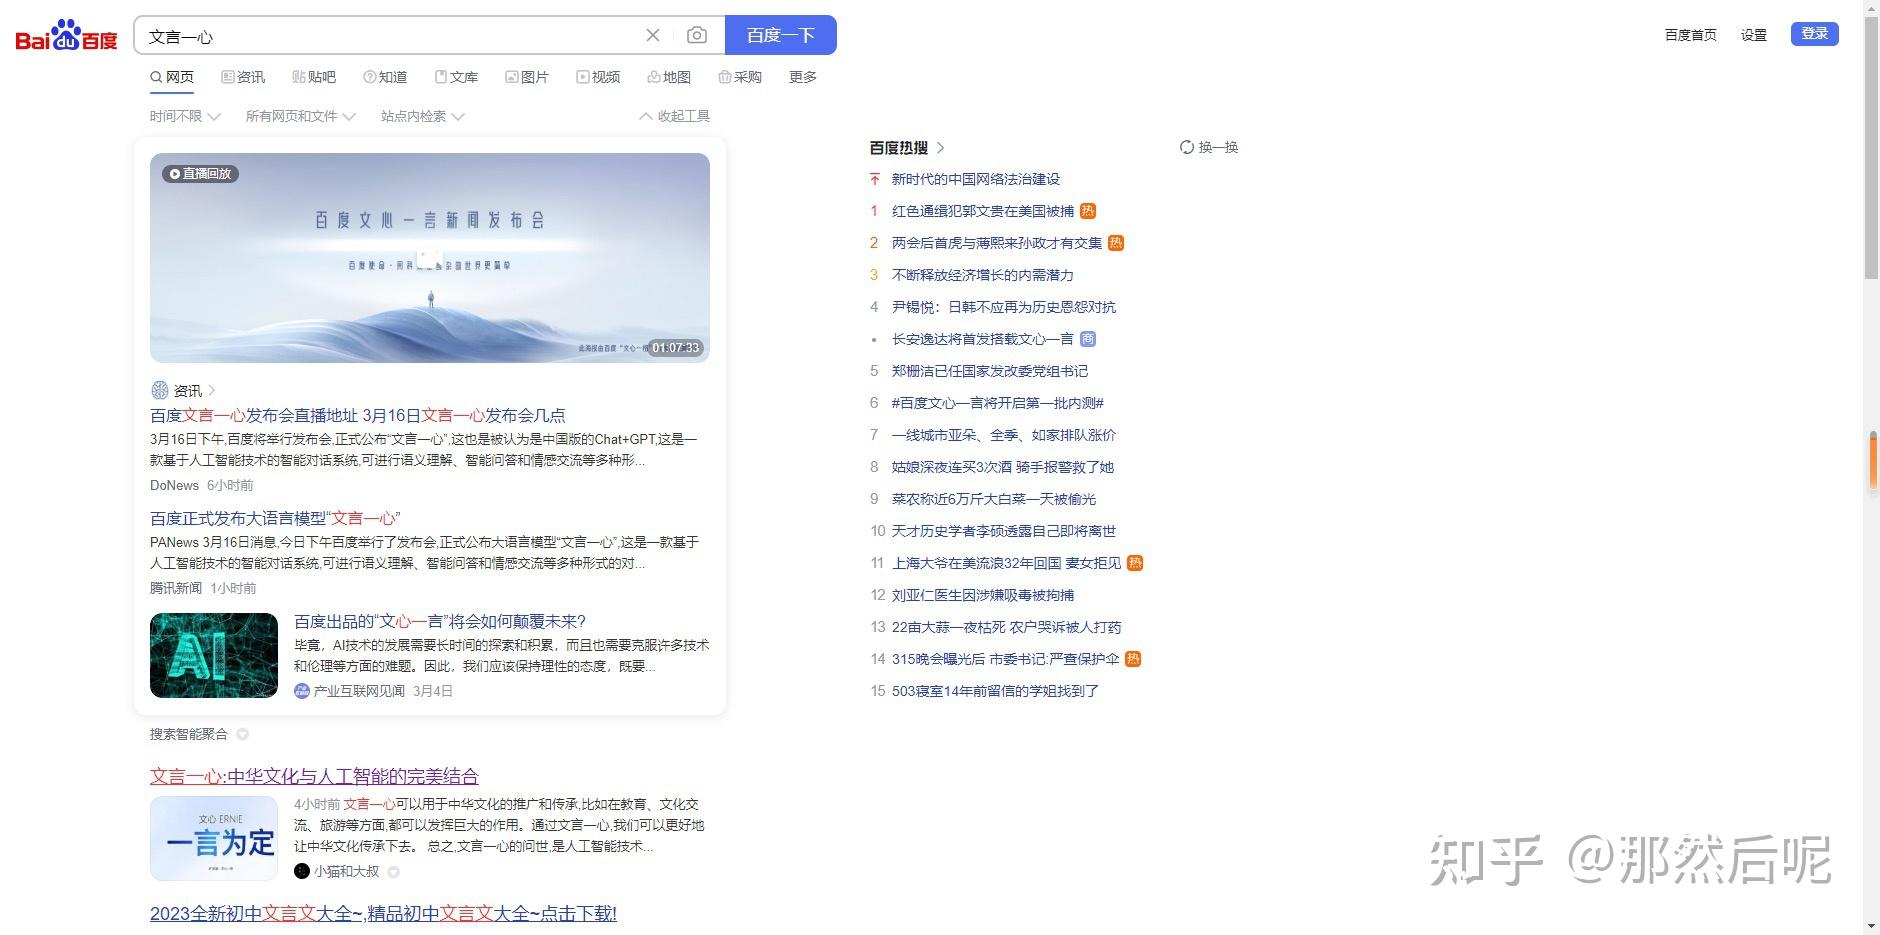Image resolution: width=1880 pixels, height=935 pixels.
Task: Click the 登录 login button
Action: tap(1815, 34)
